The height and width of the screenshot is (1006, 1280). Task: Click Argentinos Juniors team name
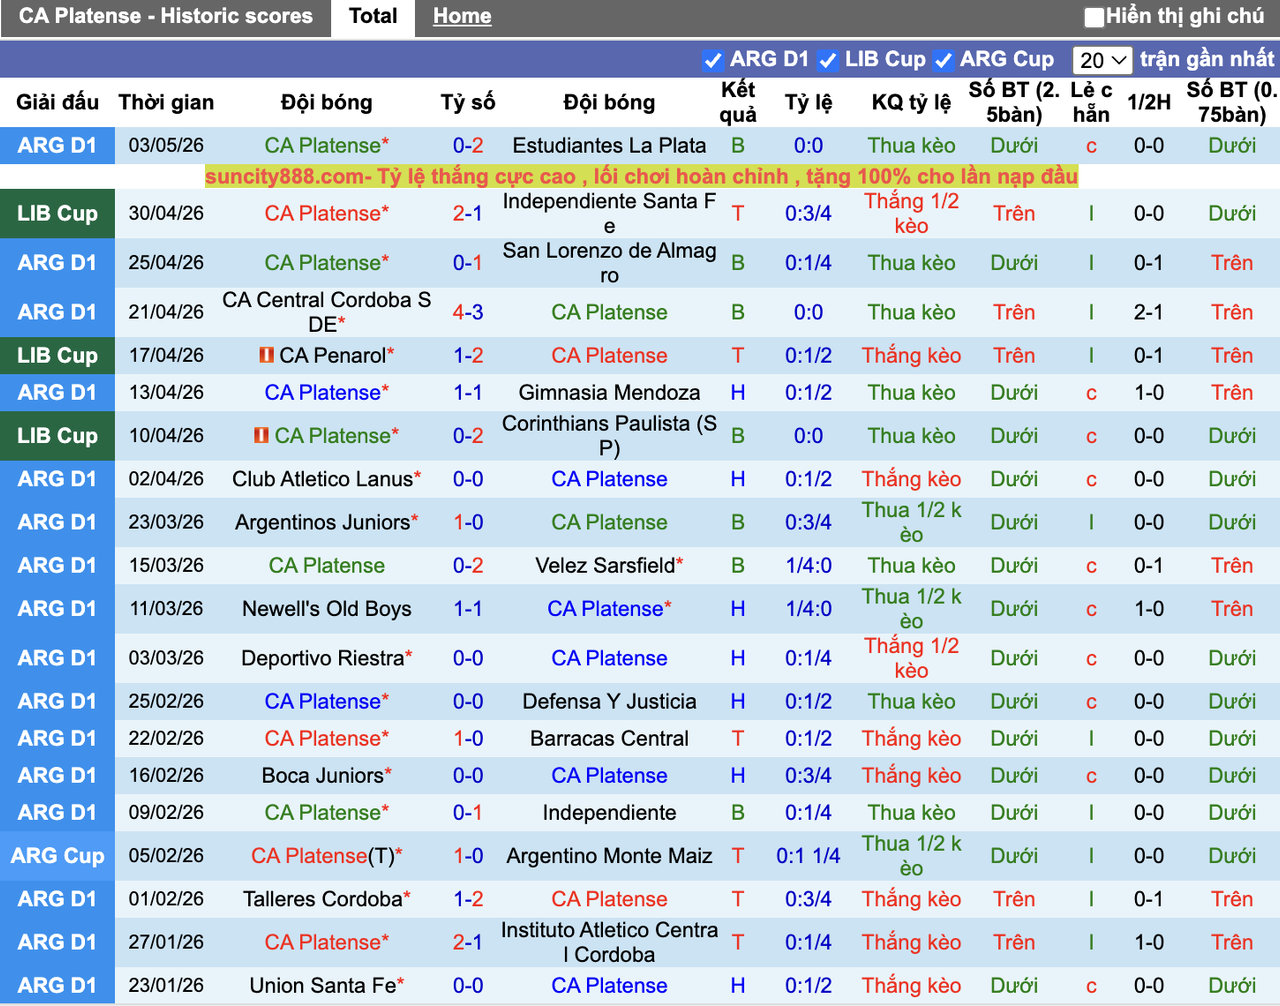tap(322, 522)
